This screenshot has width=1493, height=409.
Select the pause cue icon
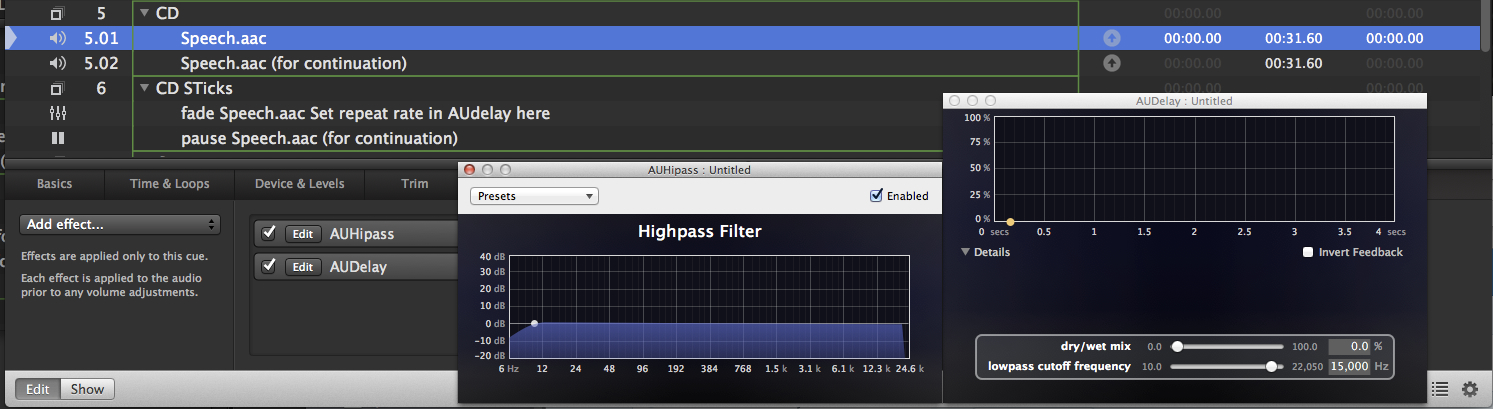pos(58,138)
